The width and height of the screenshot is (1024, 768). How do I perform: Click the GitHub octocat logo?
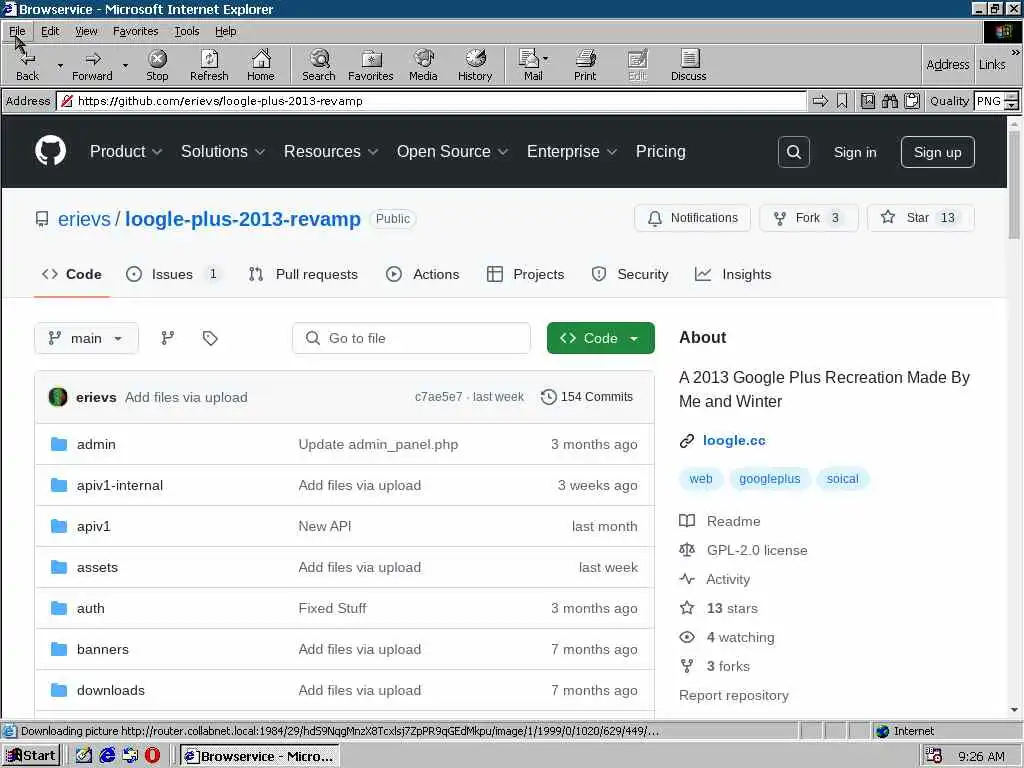(50, 151)
